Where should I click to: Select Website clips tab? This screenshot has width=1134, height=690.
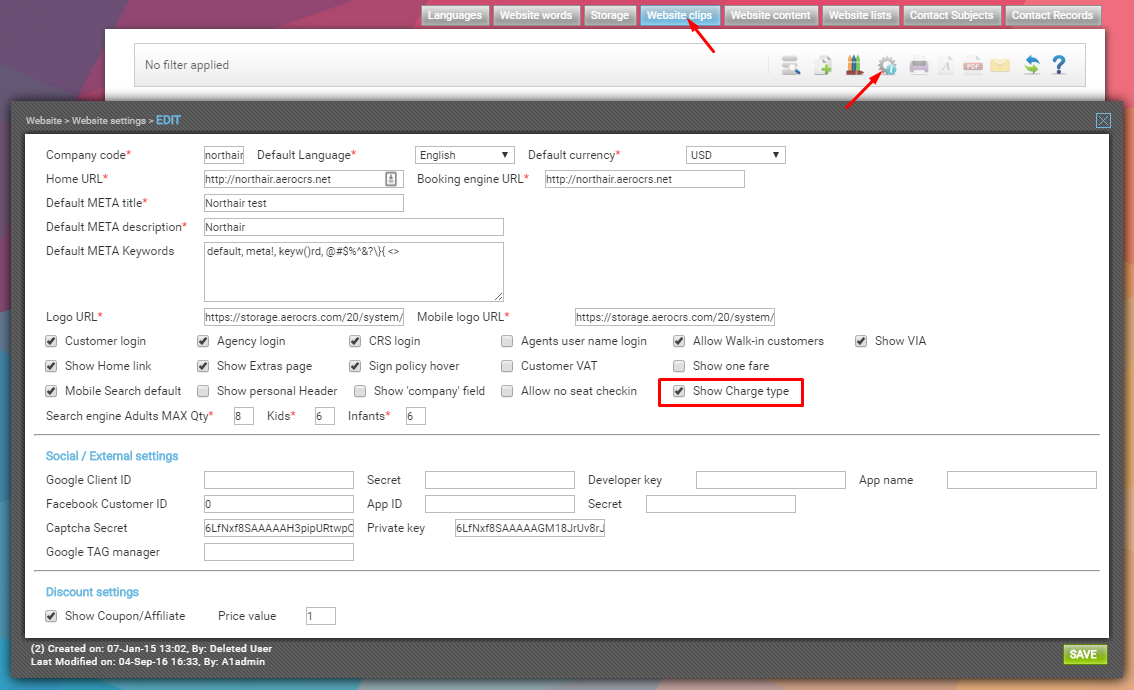679,15
